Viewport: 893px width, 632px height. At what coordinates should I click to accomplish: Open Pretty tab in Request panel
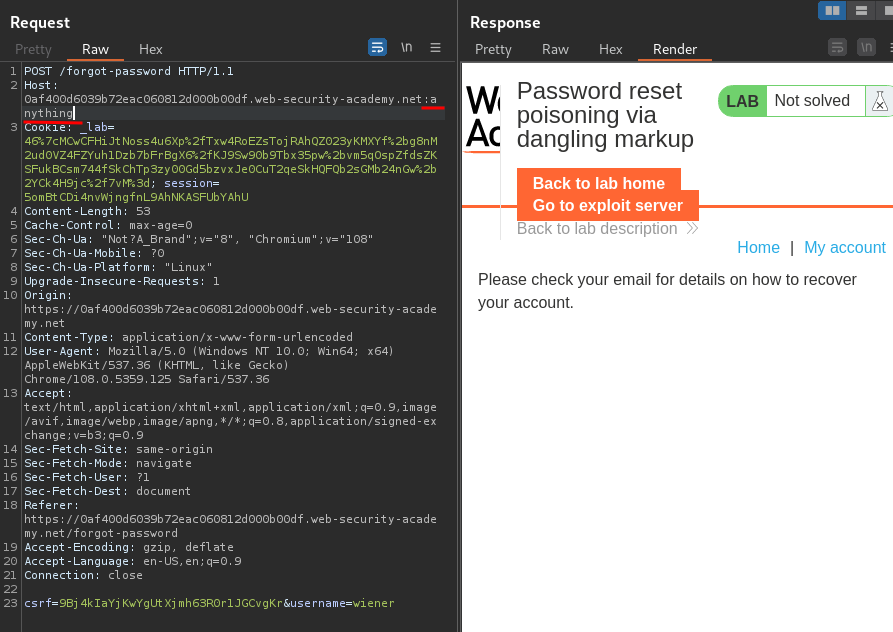[33, 50]
